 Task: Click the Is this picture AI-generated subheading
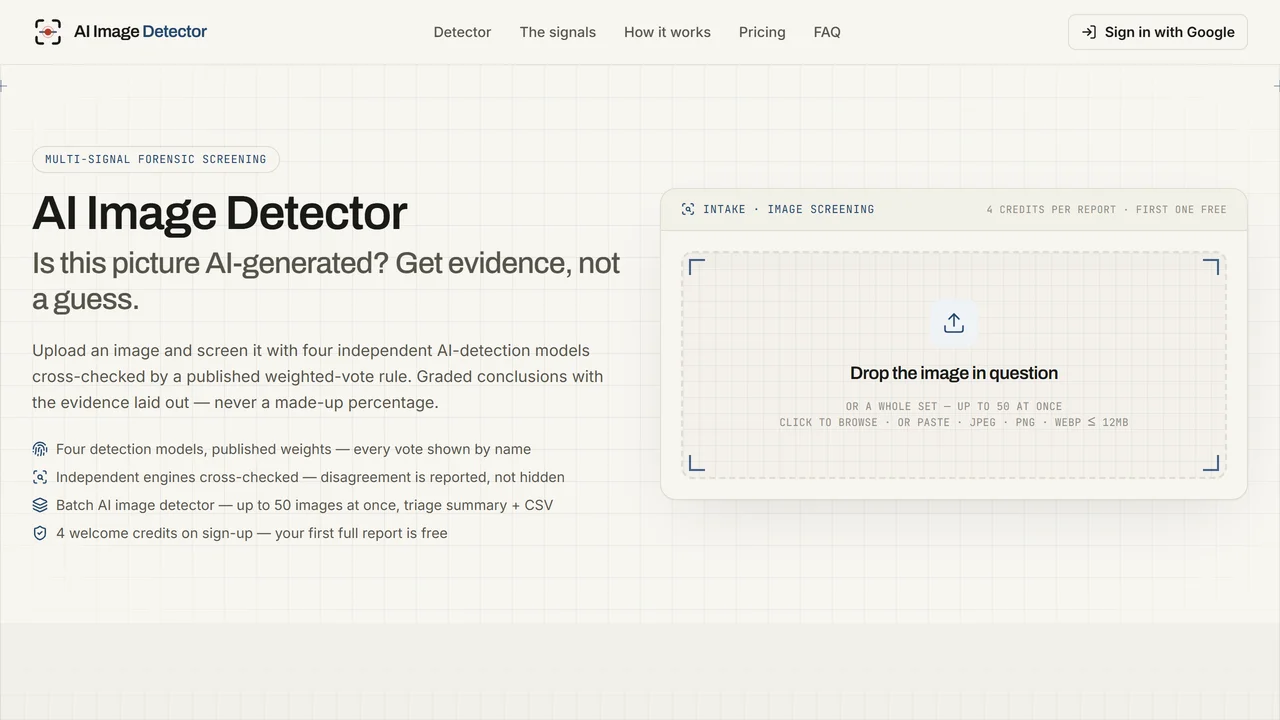(326, 281)
